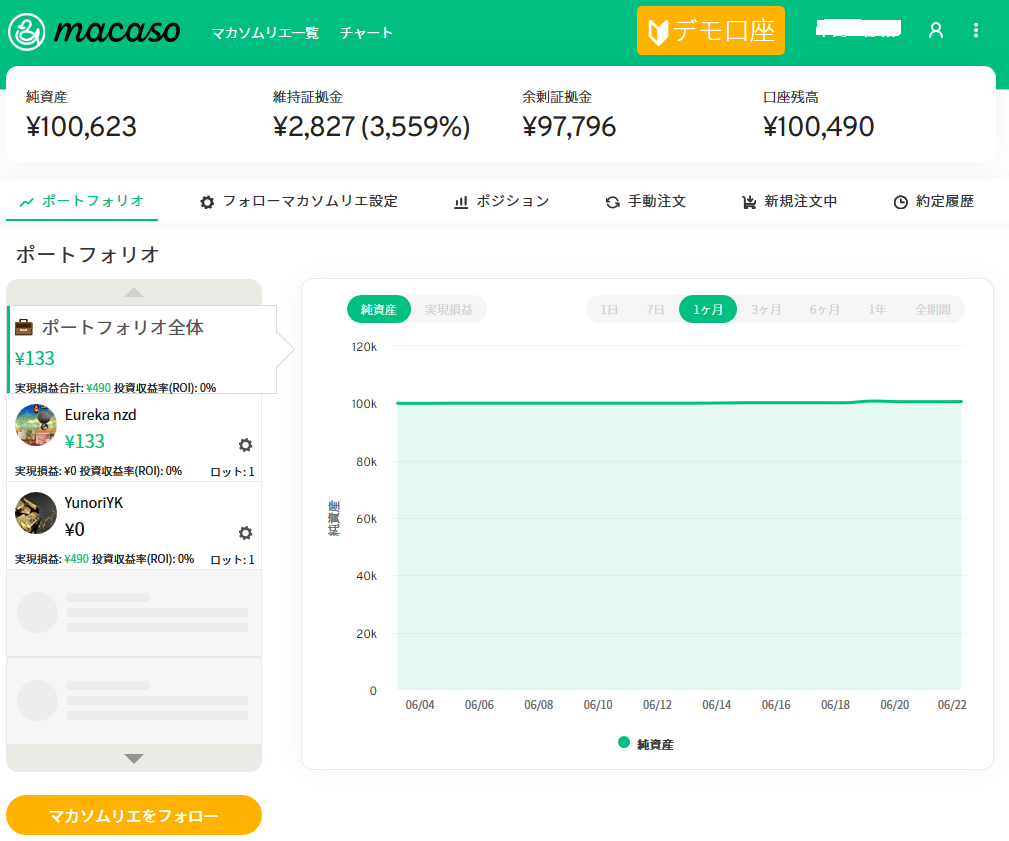Open settings gear for Eureka nzd
This screenshot has height=841, width=1009.
(x=245, y=445)
